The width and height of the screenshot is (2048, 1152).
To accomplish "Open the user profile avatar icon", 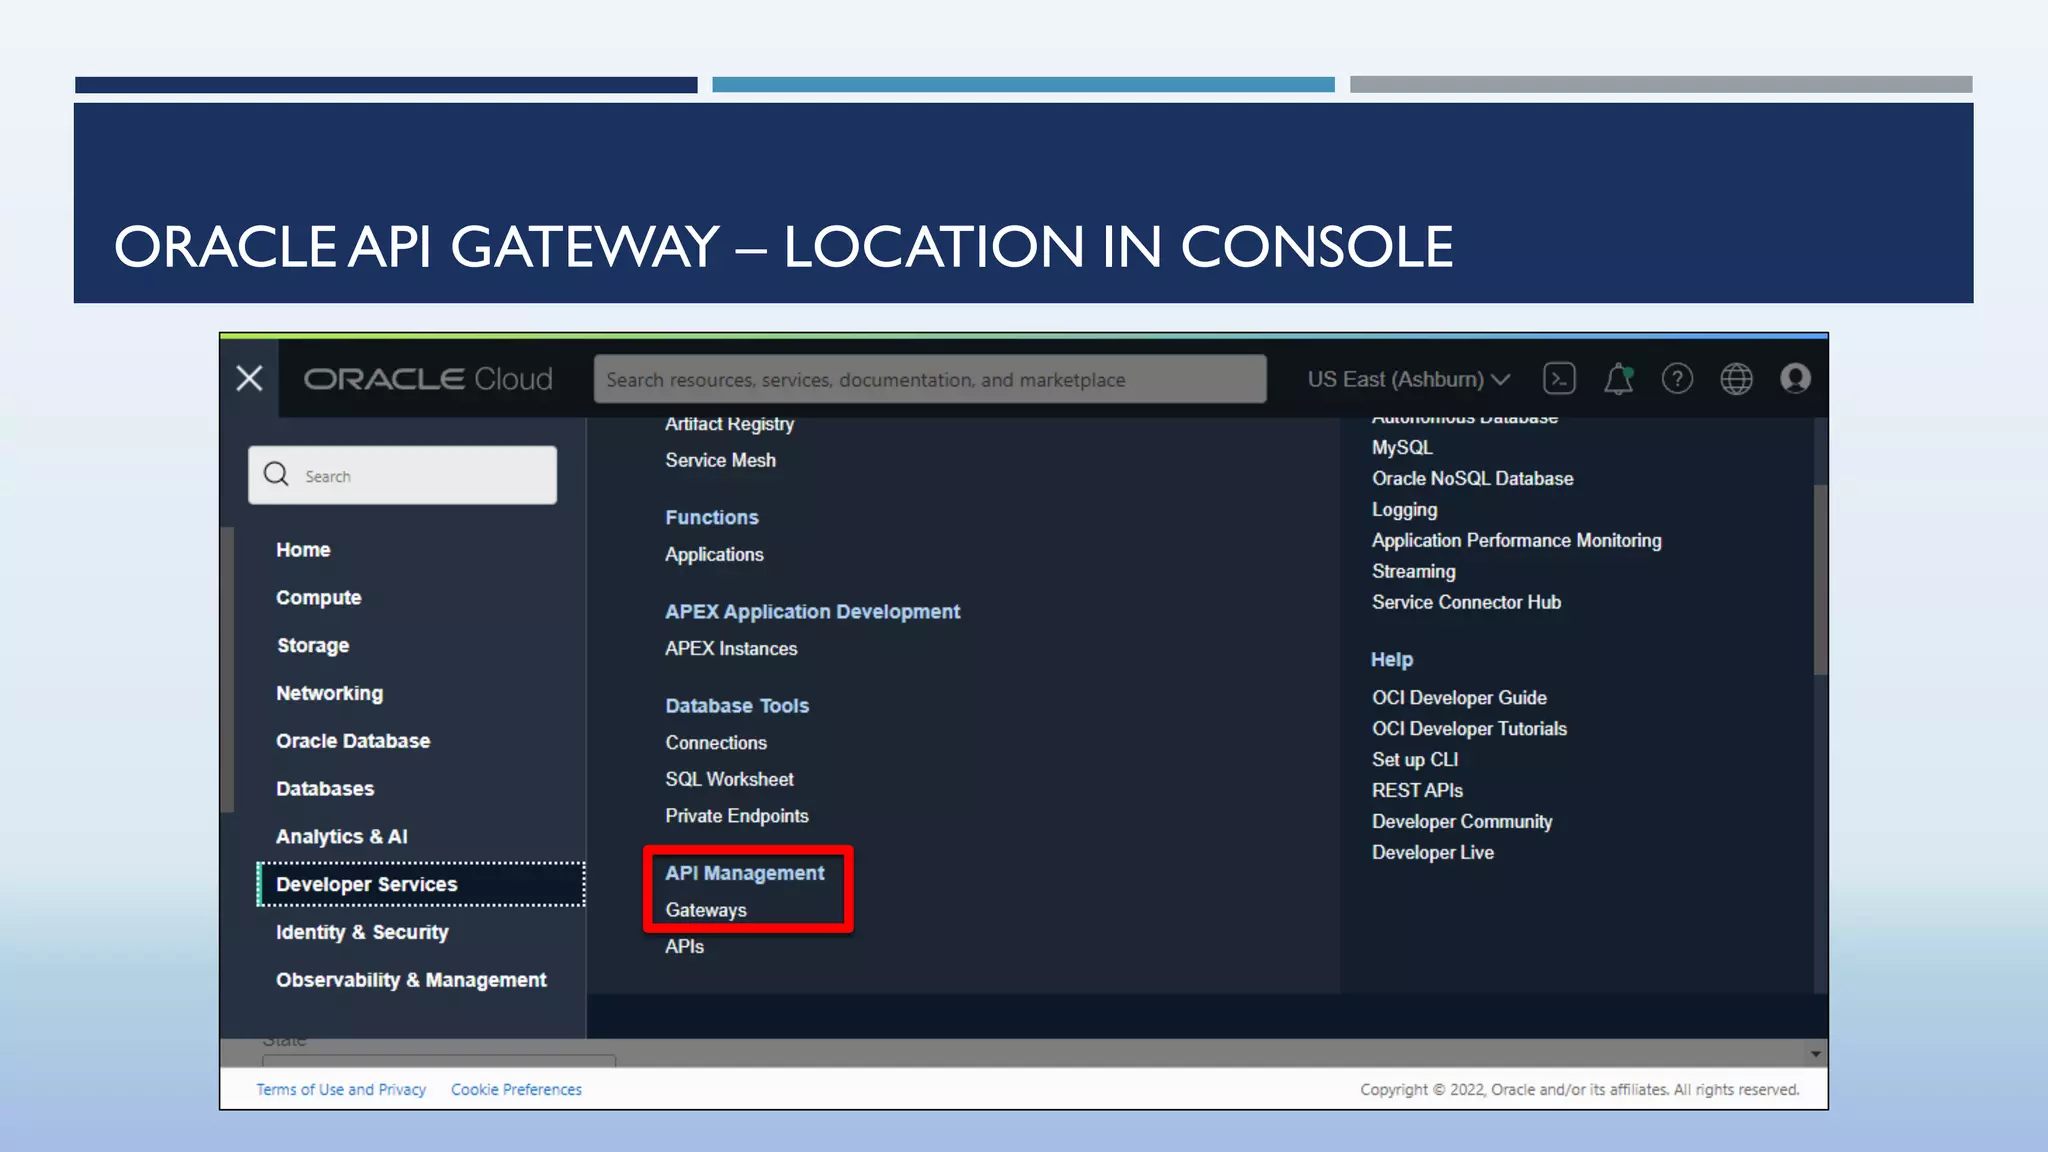I will (1795, 379).
